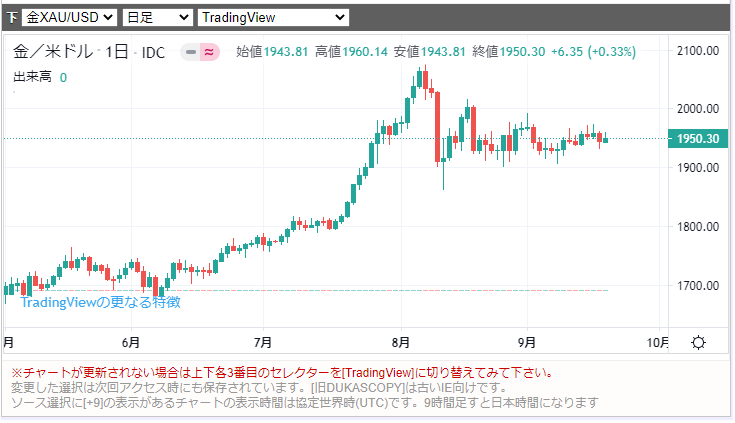The width and height of the screenshot is (735, 423).
Task: Click the 終値 1950.30 close value
Action: [509, 52]
